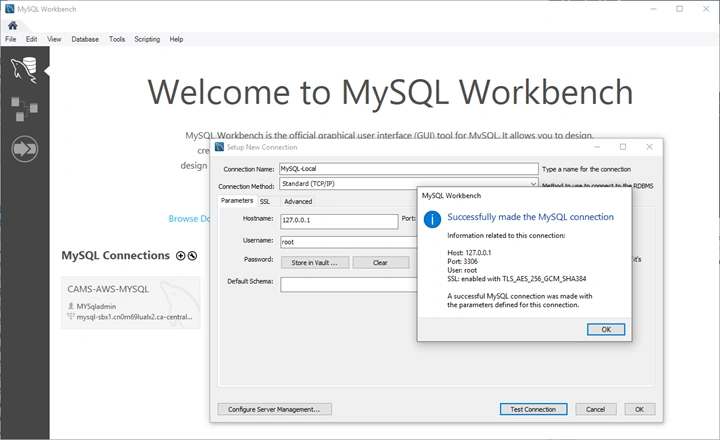
Task: Maximize the MySQL Workbench main window
Action: [x=680, y=9]
